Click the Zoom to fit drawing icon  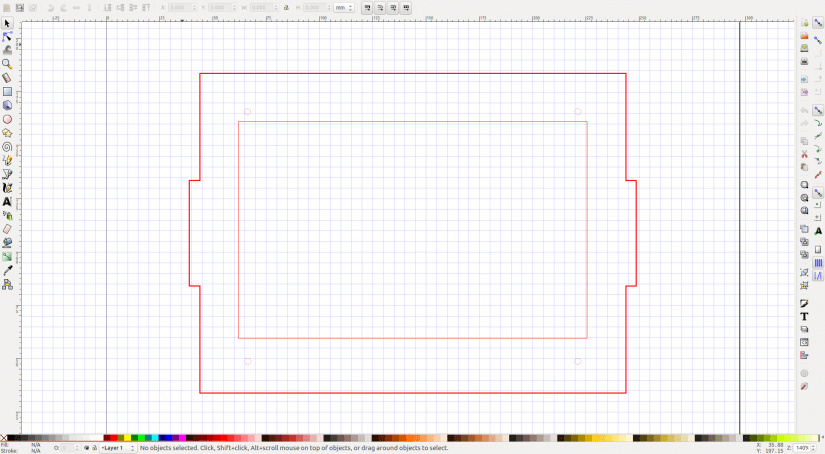click(x=804, y=198)
